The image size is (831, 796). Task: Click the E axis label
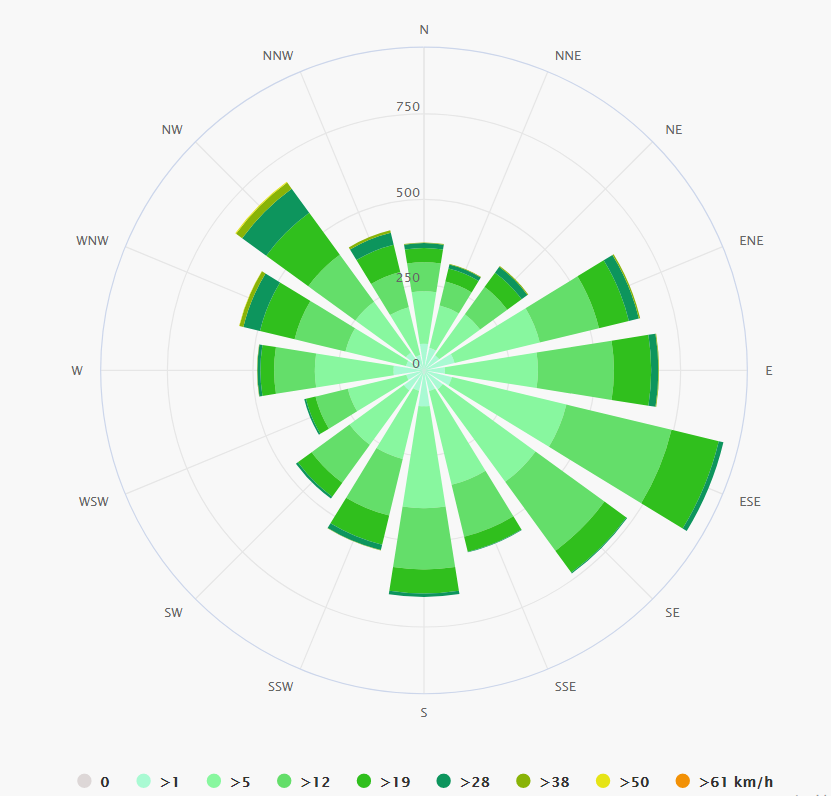point(769,370)
